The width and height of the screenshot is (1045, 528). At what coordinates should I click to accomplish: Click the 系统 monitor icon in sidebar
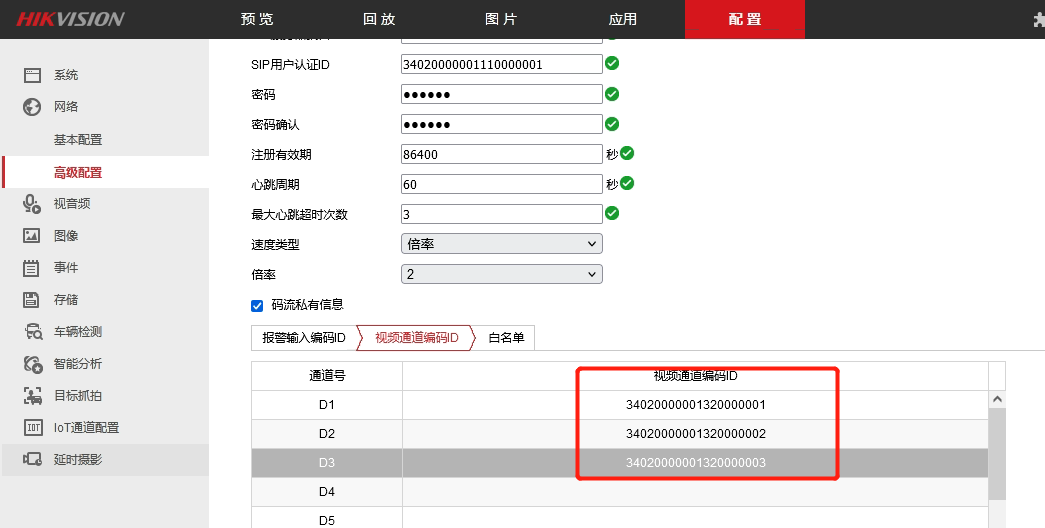(x=32, y=75)
